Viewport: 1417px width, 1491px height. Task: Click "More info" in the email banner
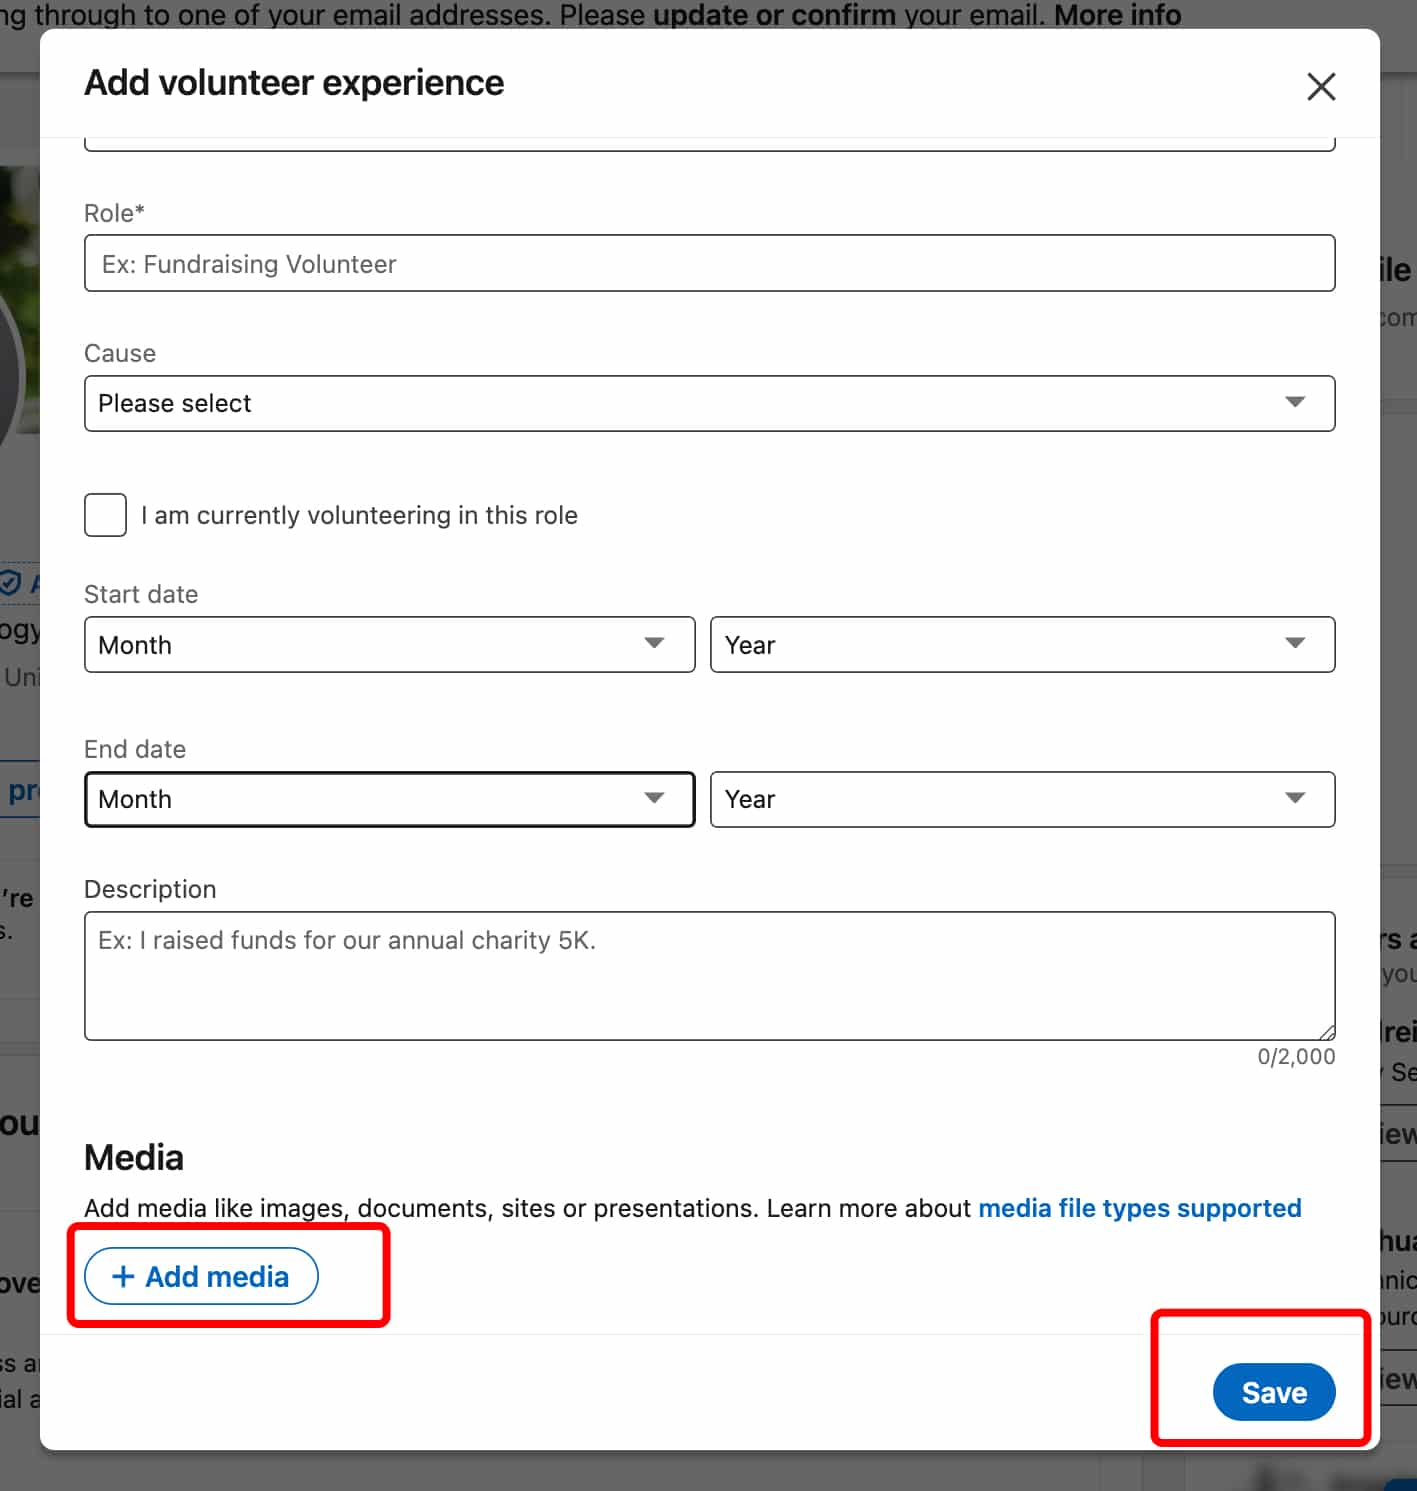tap(1115, 15)
